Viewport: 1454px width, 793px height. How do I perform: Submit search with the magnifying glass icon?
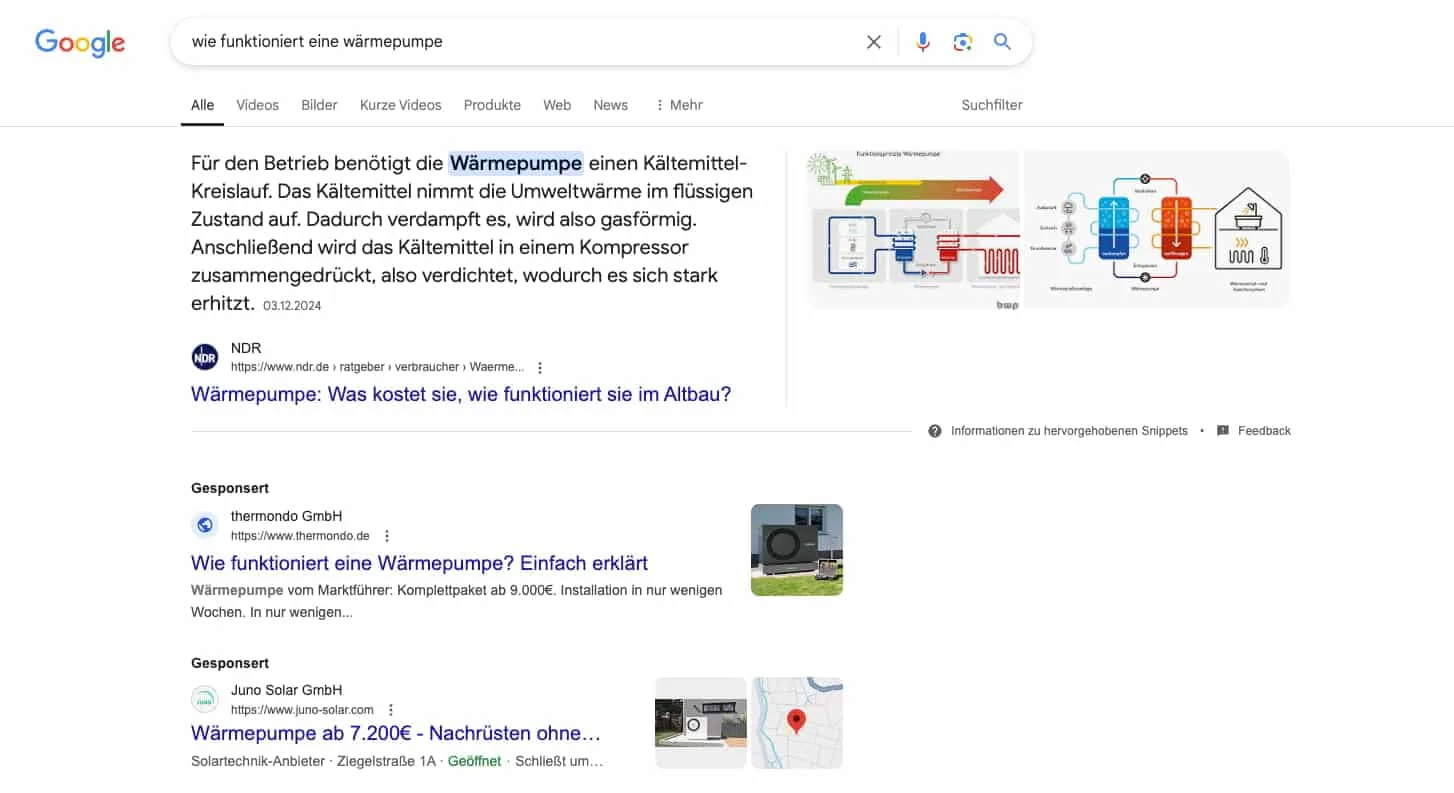tap(1002, 42)
